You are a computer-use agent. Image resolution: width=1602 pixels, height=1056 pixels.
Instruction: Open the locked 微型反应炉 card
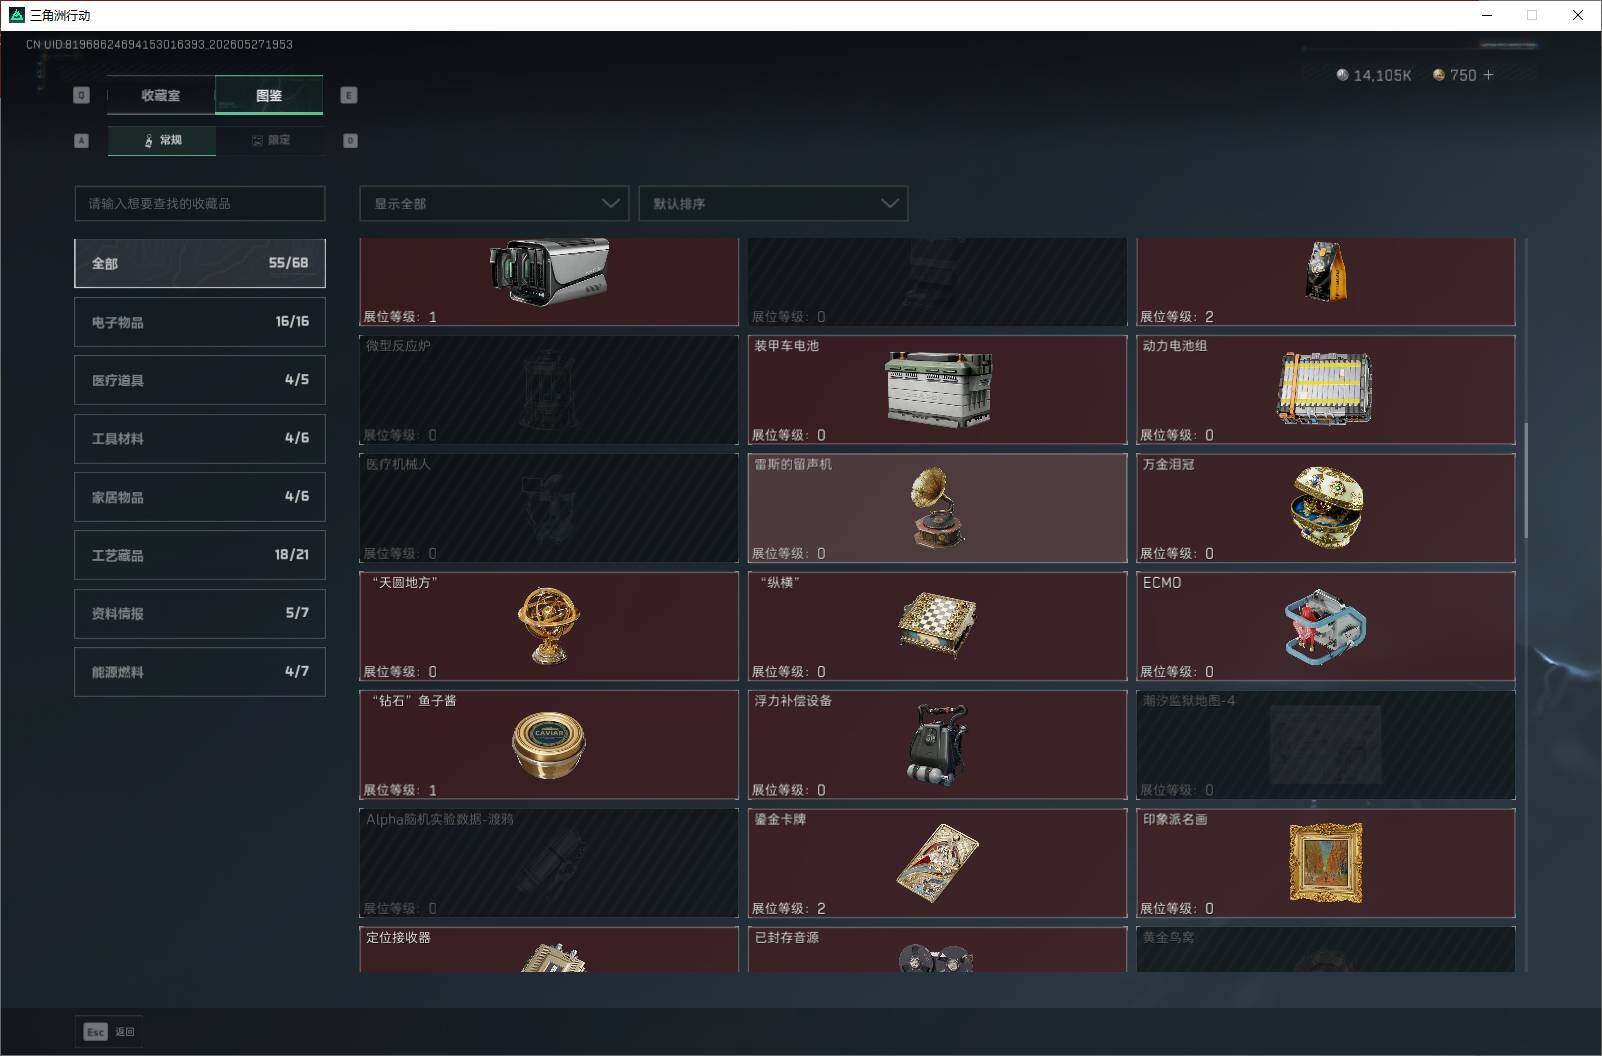[549, 389]
